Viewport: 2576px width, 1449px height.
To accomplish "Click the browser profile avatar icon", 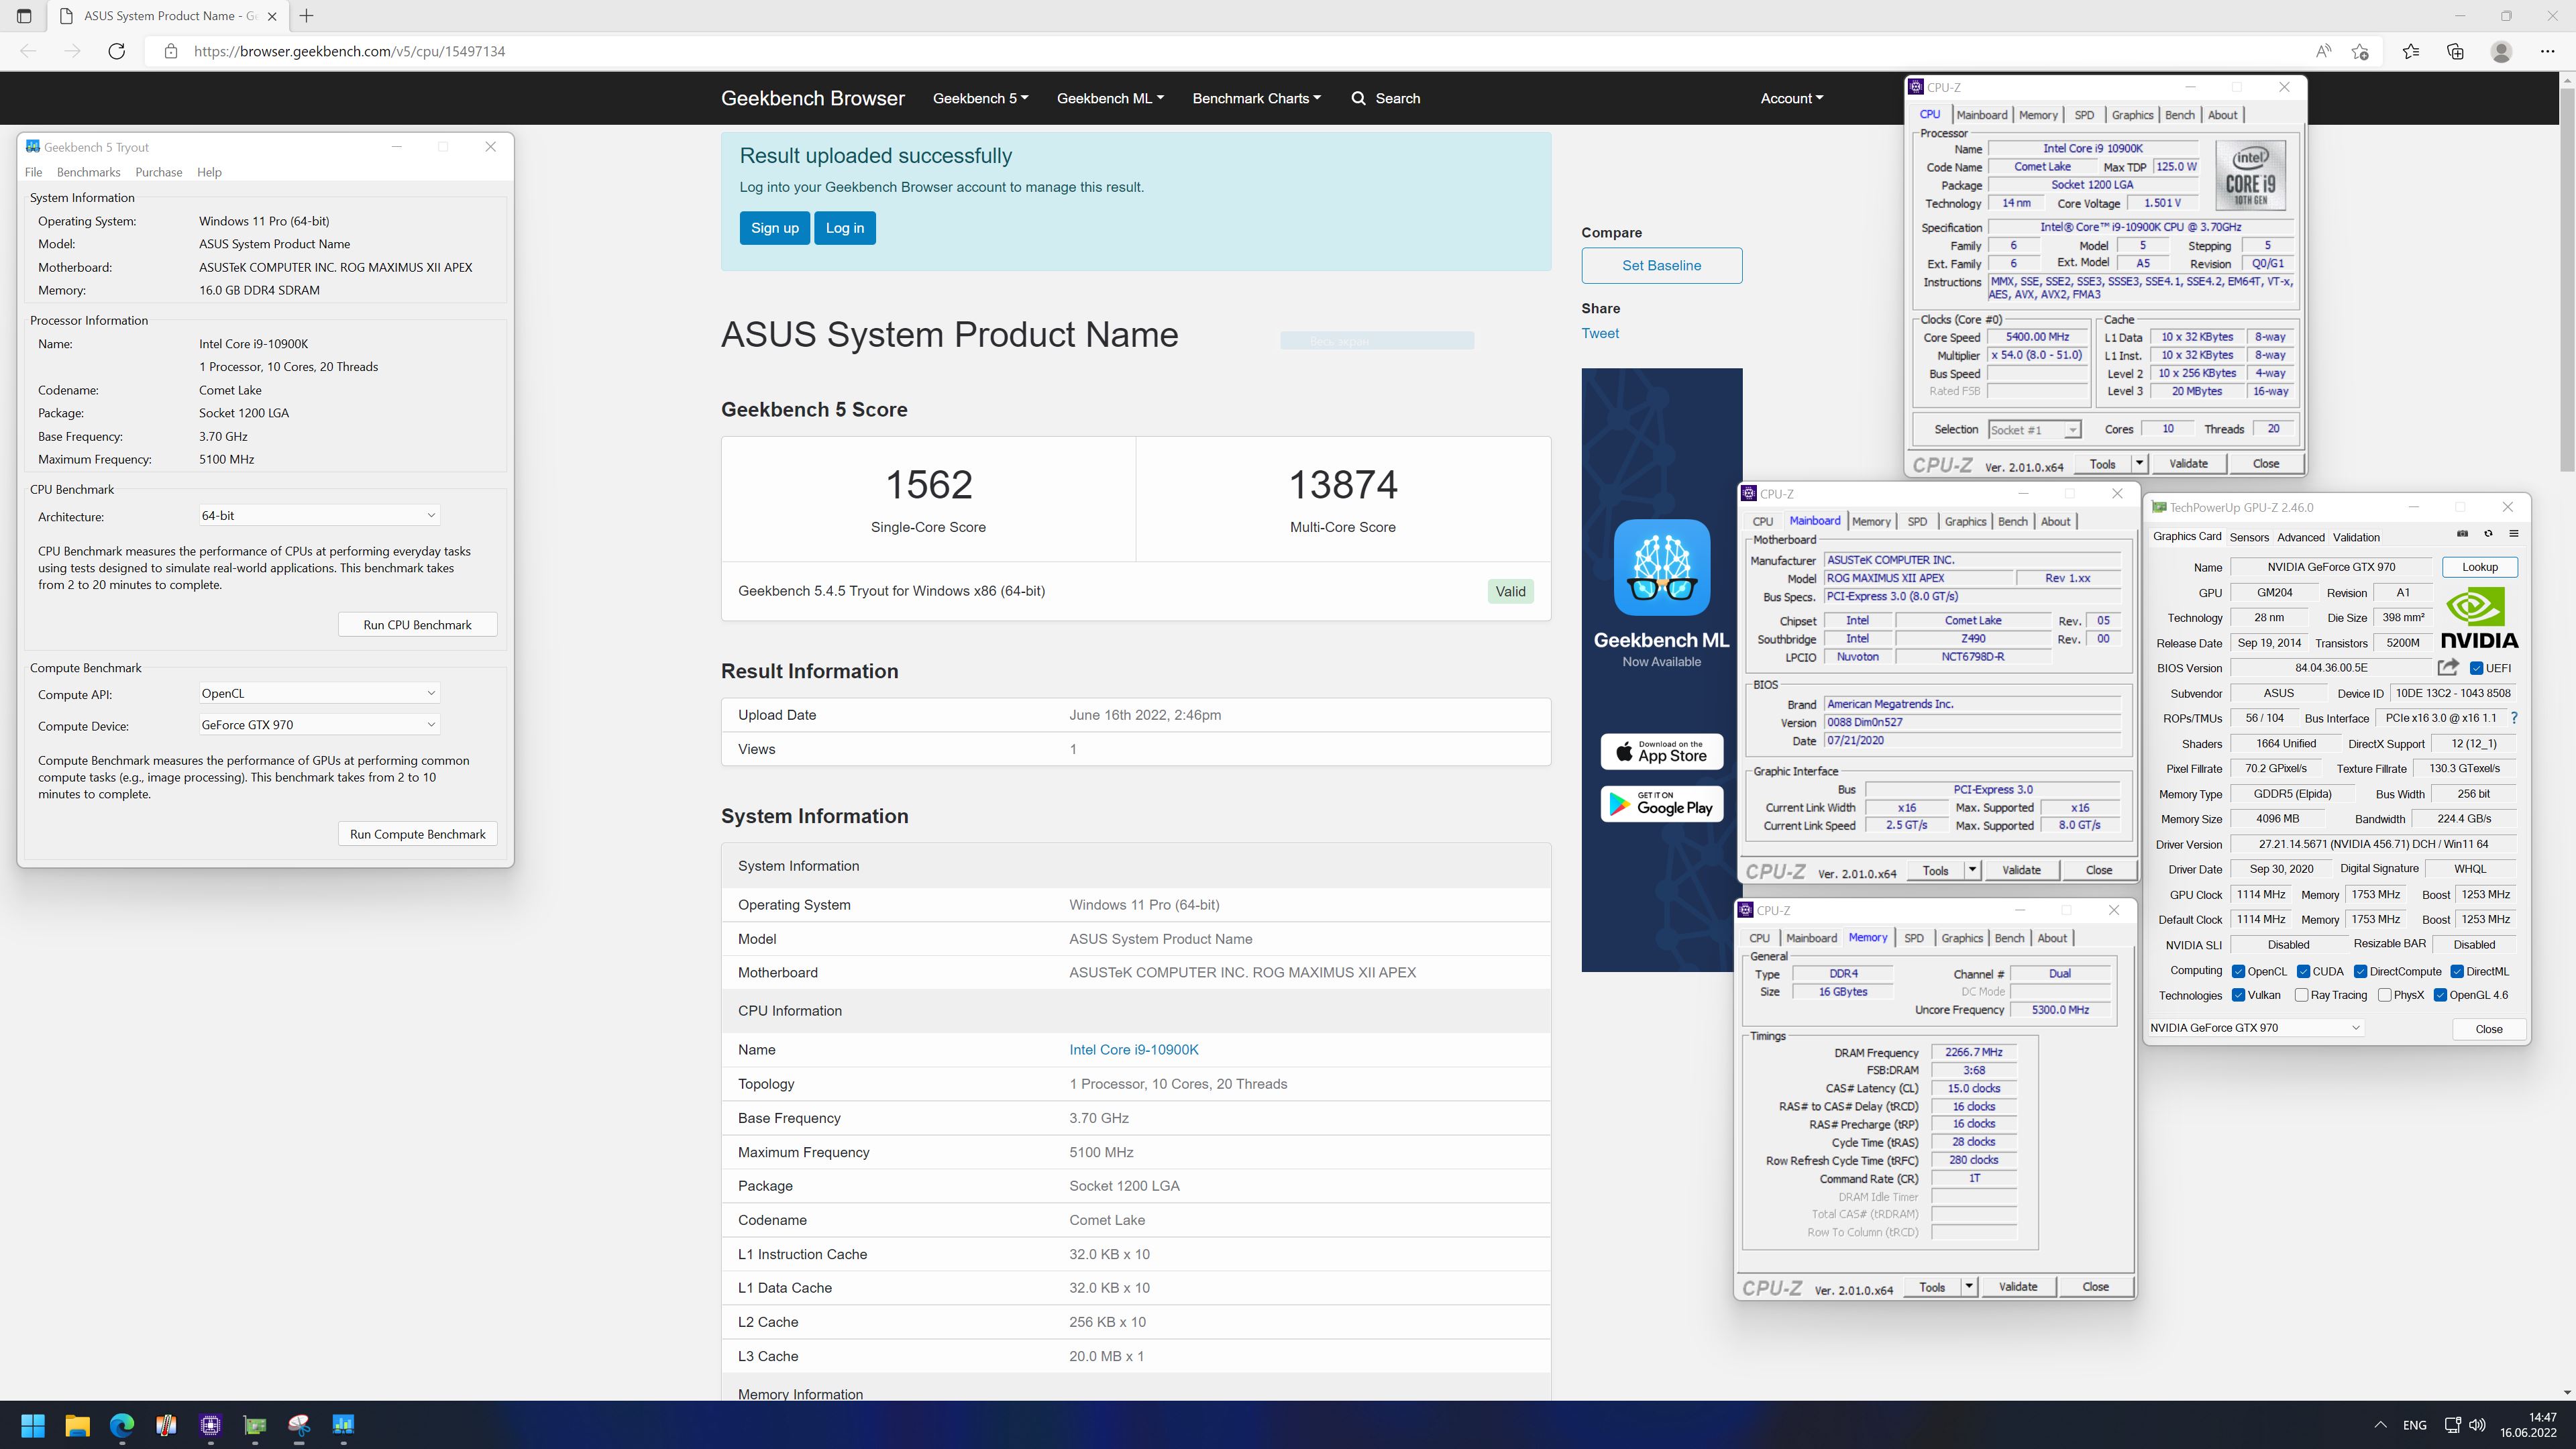I will (x=2501, y=51).
